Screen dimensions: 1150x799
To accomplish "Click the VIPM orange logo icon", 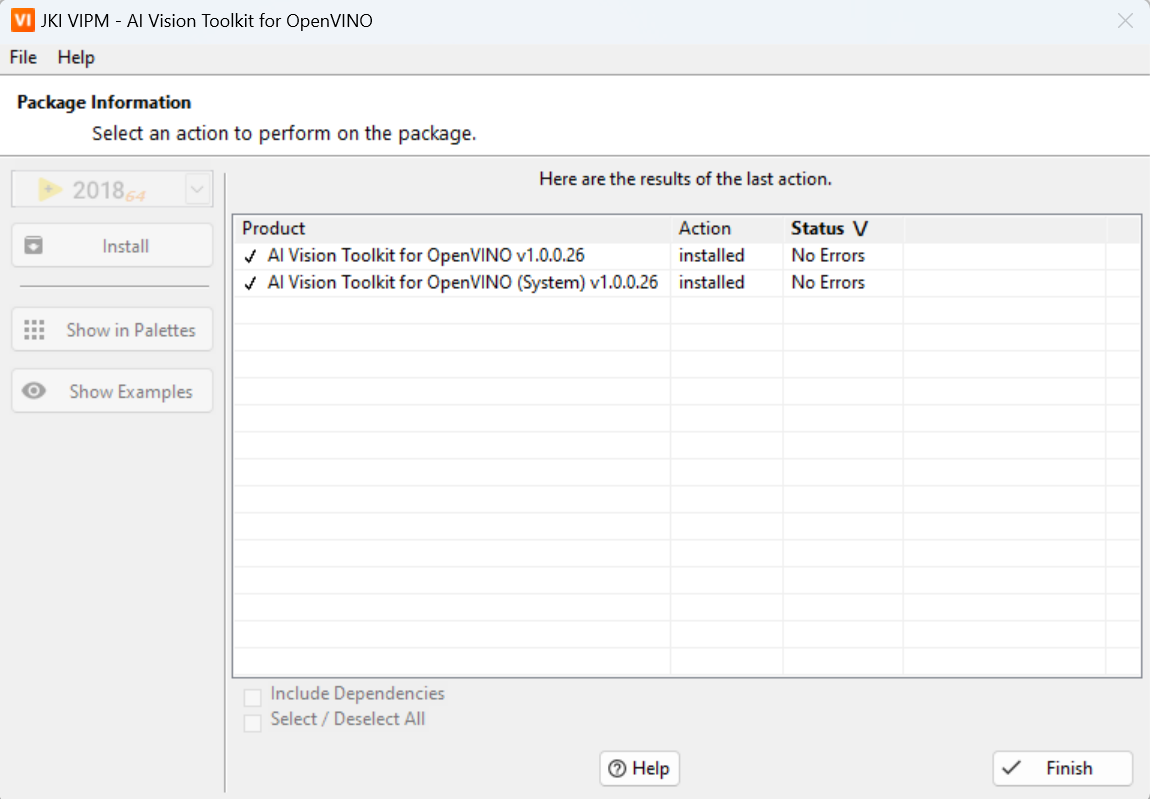I will [22, 20].
